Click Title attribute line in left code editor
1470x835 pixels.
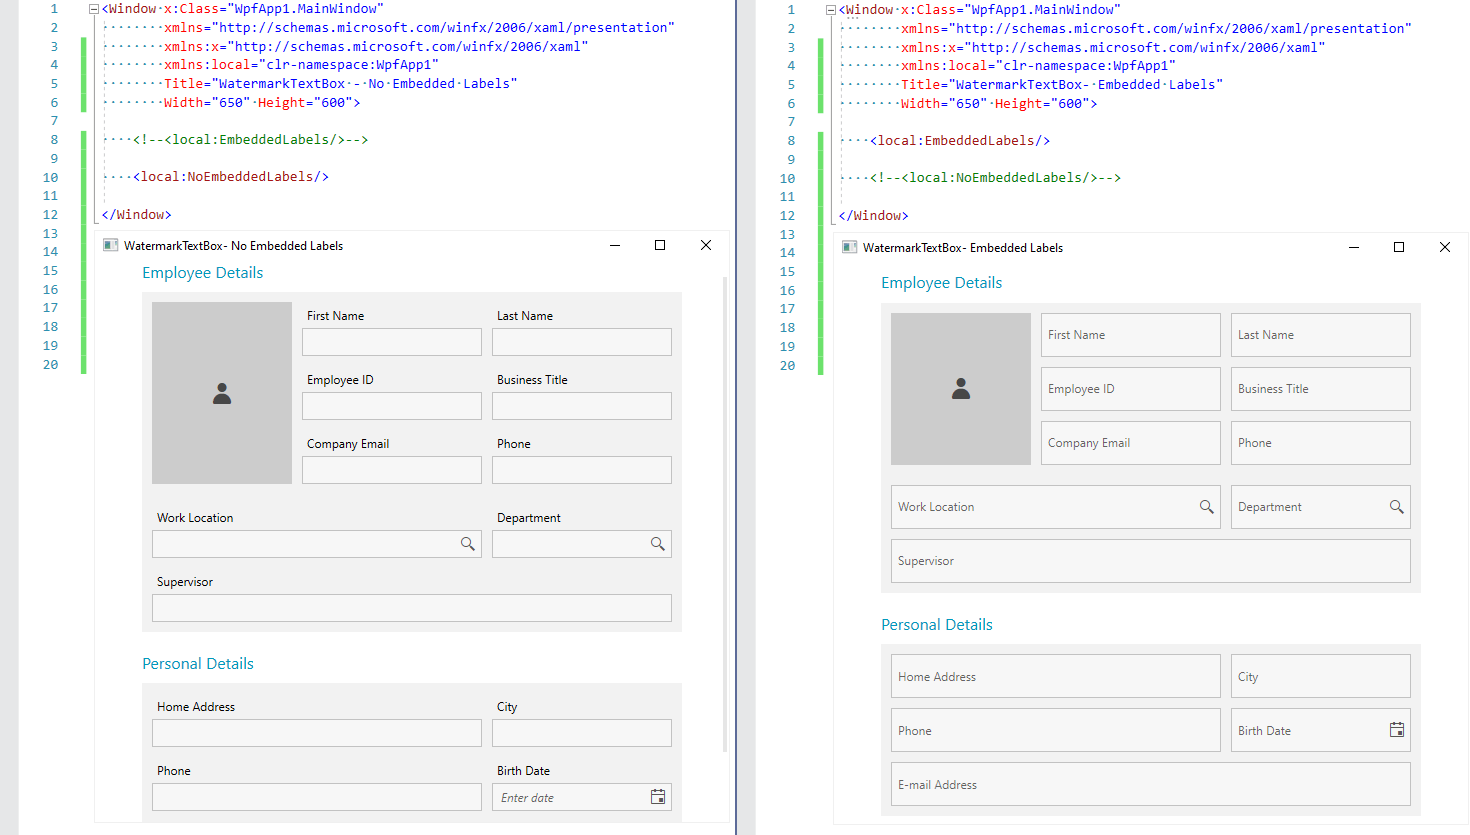coord(340,84)
